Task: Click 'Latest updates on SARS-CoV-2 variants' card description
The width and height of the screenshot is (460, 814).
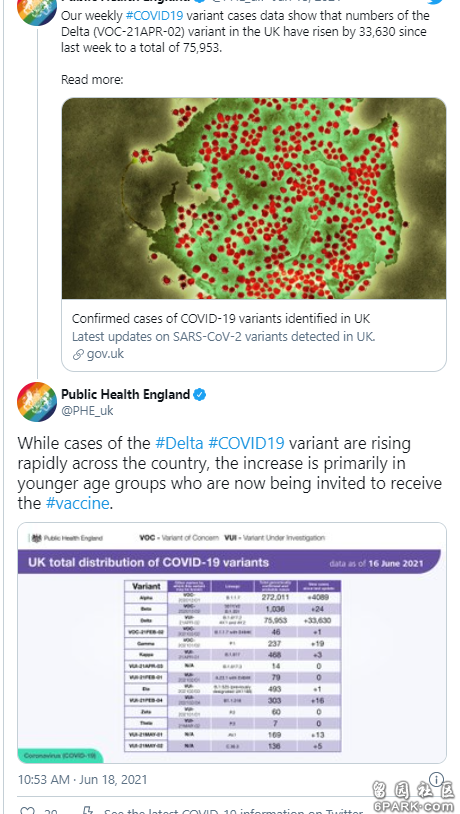Action: pyautogui.click(x=223, y=336)
